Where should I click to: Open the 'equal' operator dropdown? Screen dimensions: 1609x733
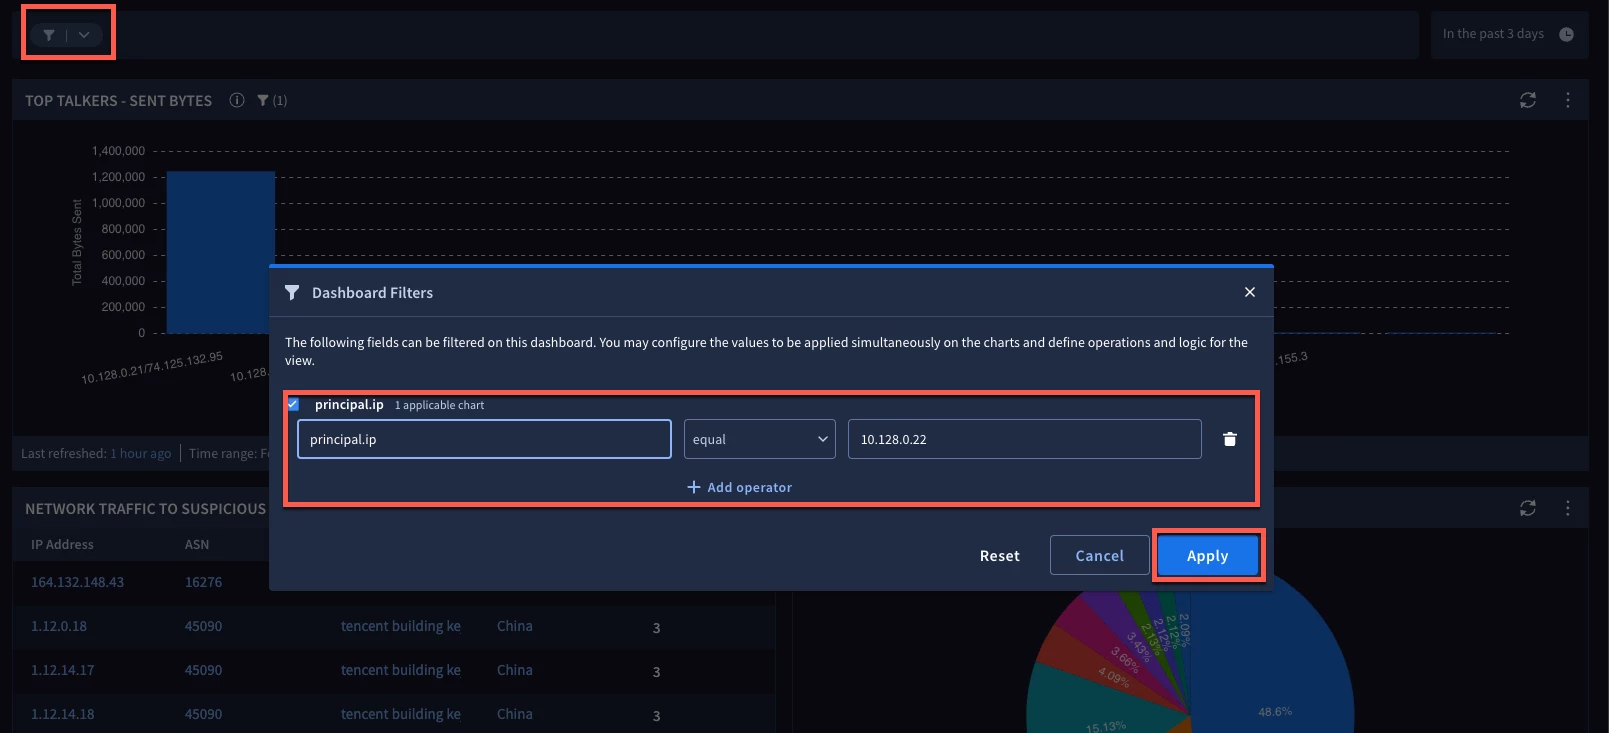(x=760, y=439)
